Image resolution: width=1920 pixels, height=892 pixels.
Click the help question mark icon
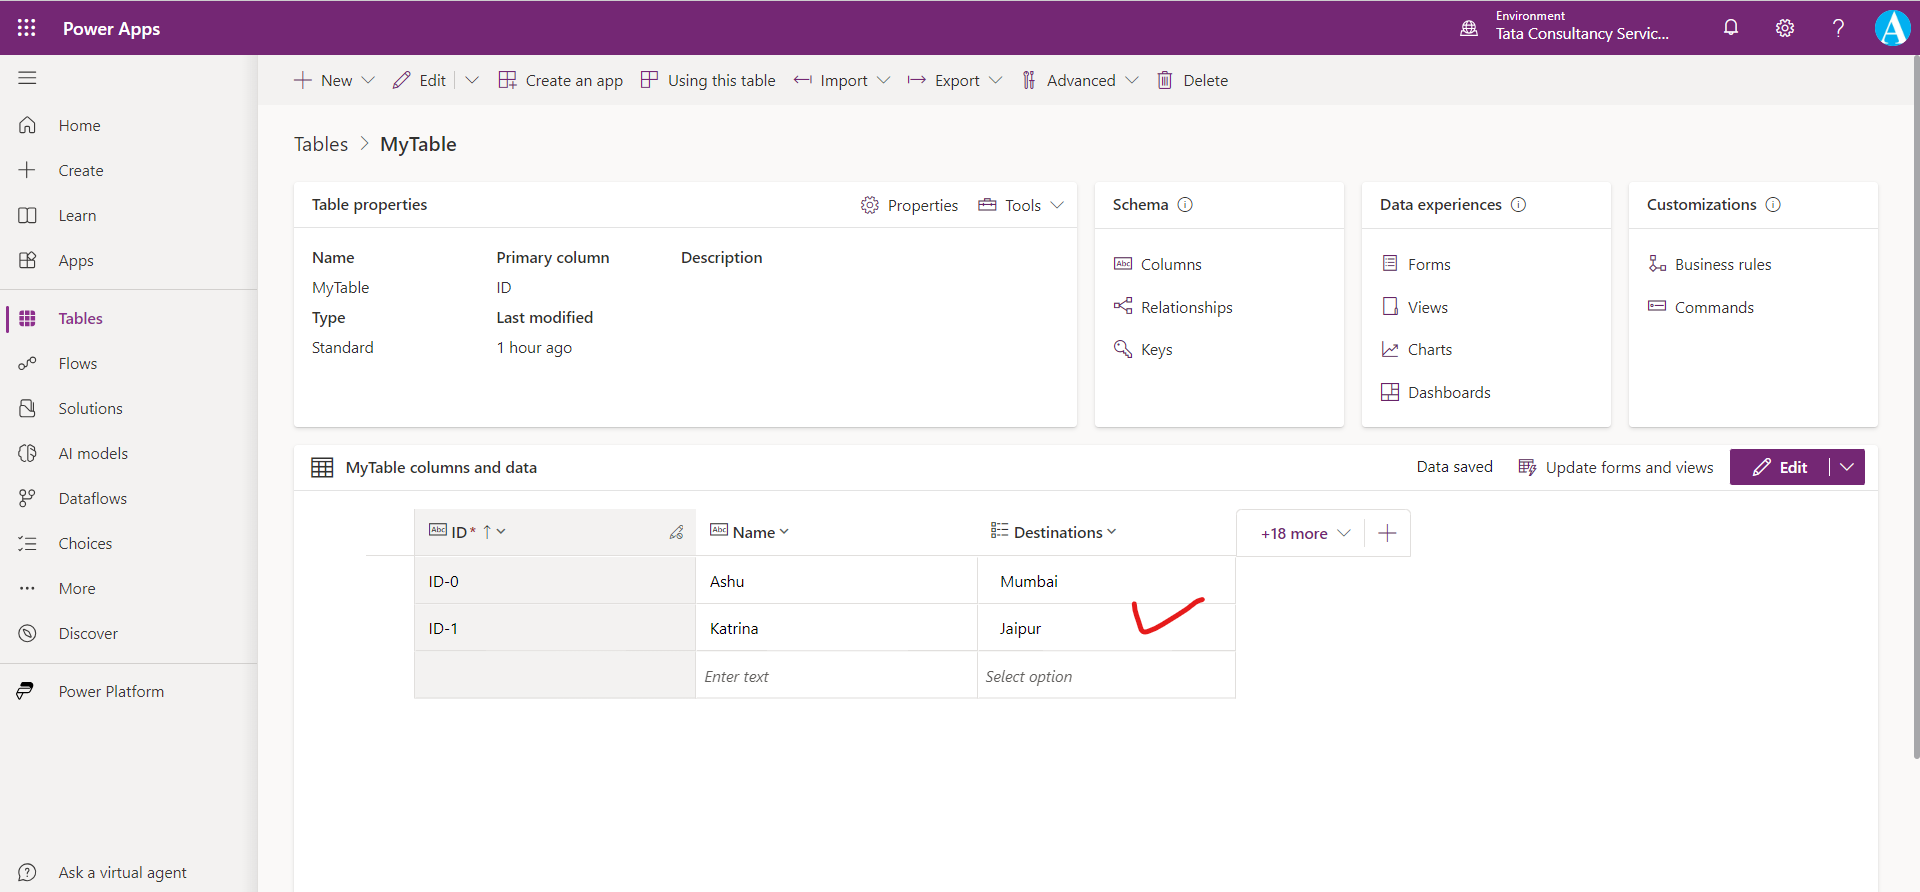pos(1837,28)
